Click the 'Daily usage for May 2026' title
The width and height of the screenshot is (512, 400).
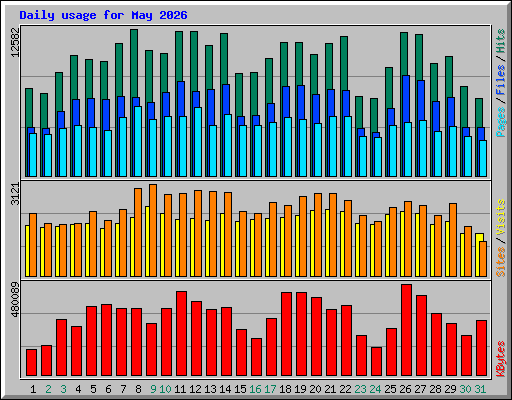[103, 15]
